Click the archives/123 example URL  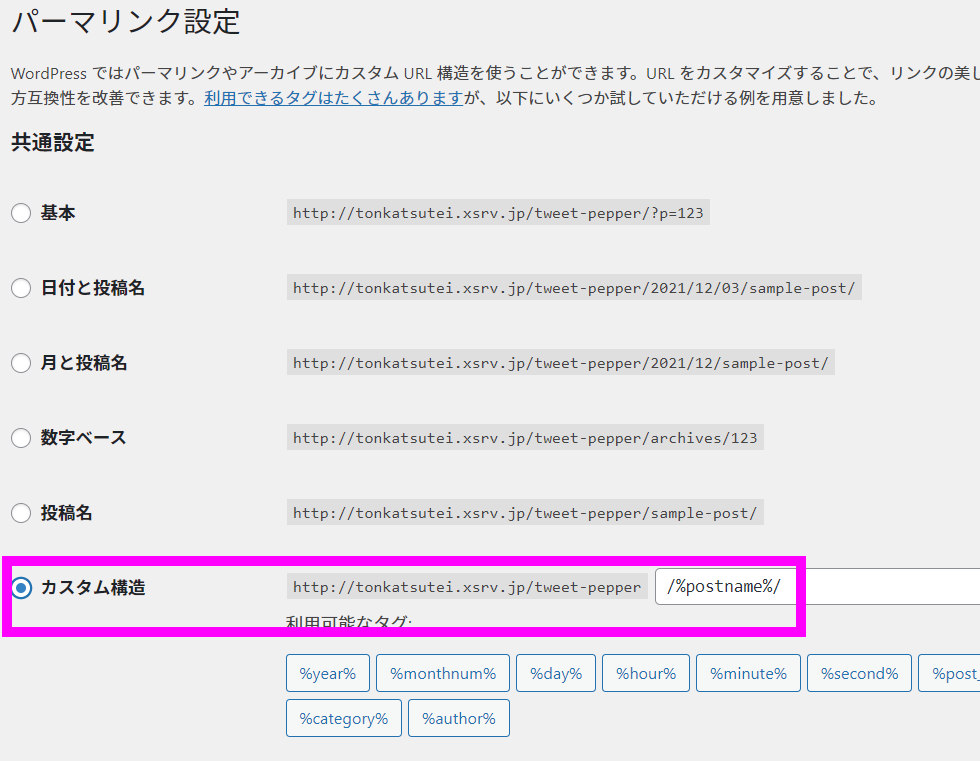tap(525, 438)
